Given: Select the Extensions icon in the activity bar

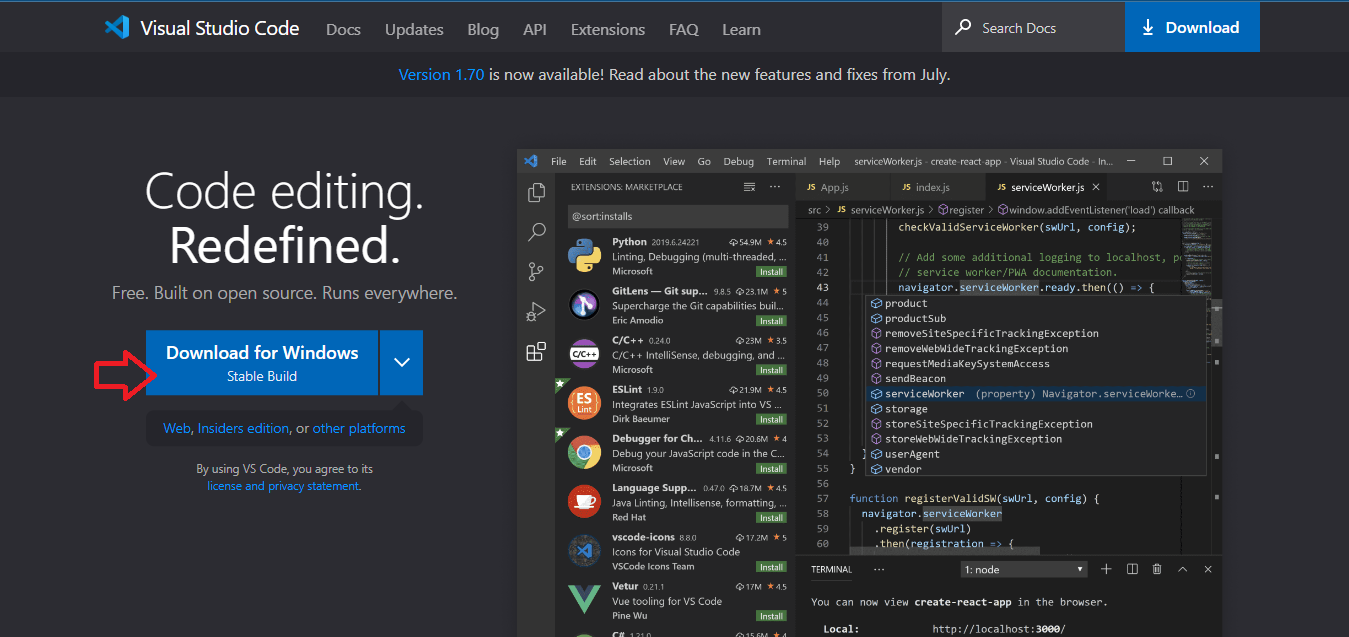Looking at the screenshot, I should 537,351.
